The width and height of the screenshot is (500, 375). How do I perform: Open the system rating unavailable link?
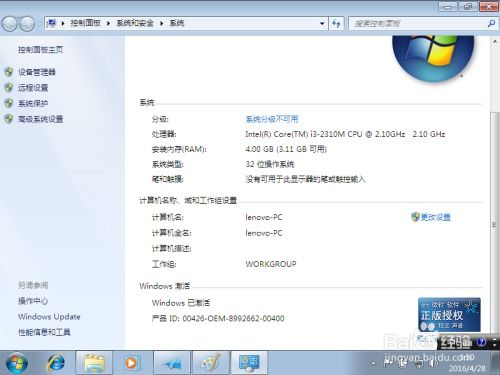[272, 119]
